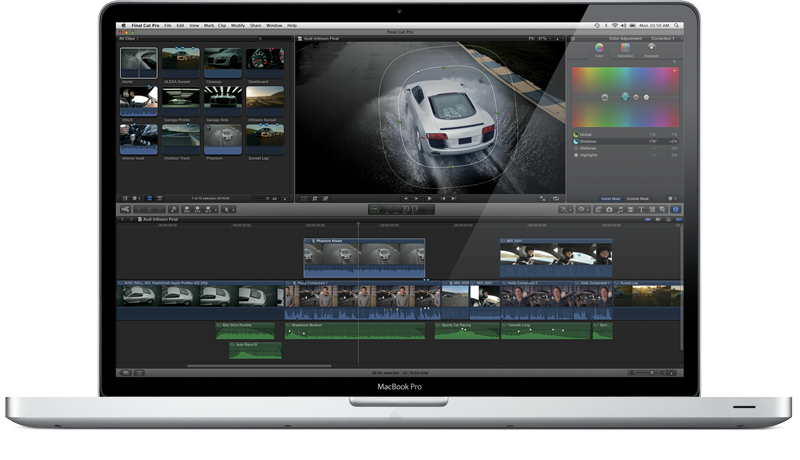Screen dimensions: 800x460
Task: Open the File menu
Action: tap(168, 25)
